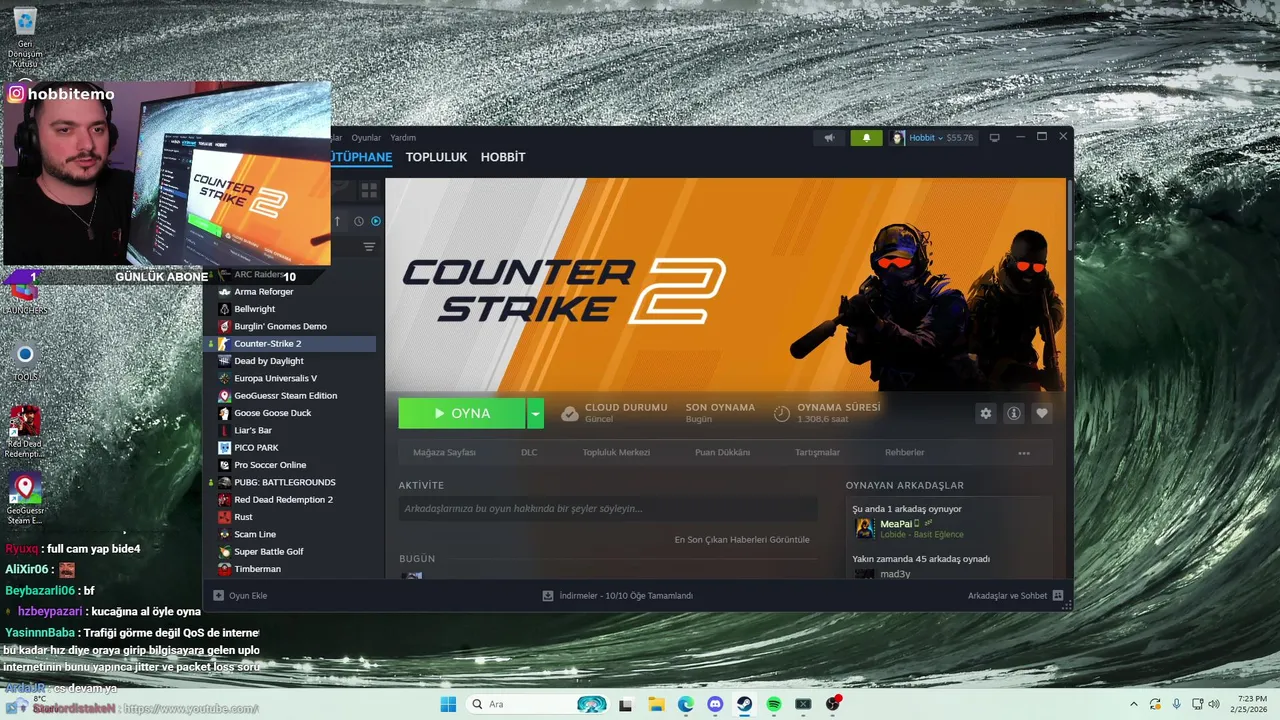The width and height of the screenshot is (1280, 720).
Task: Click the Hobbit profile avatar
Action: pyautogui.click(x=898, y=138)
